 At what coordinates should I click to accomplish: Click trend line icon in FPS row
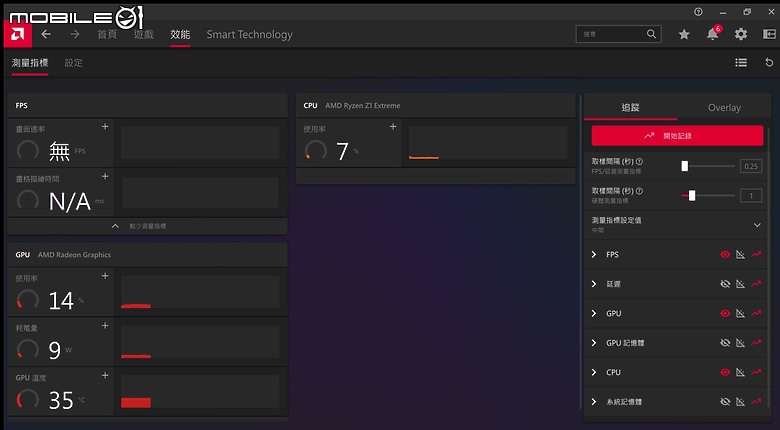pos(756,255)
